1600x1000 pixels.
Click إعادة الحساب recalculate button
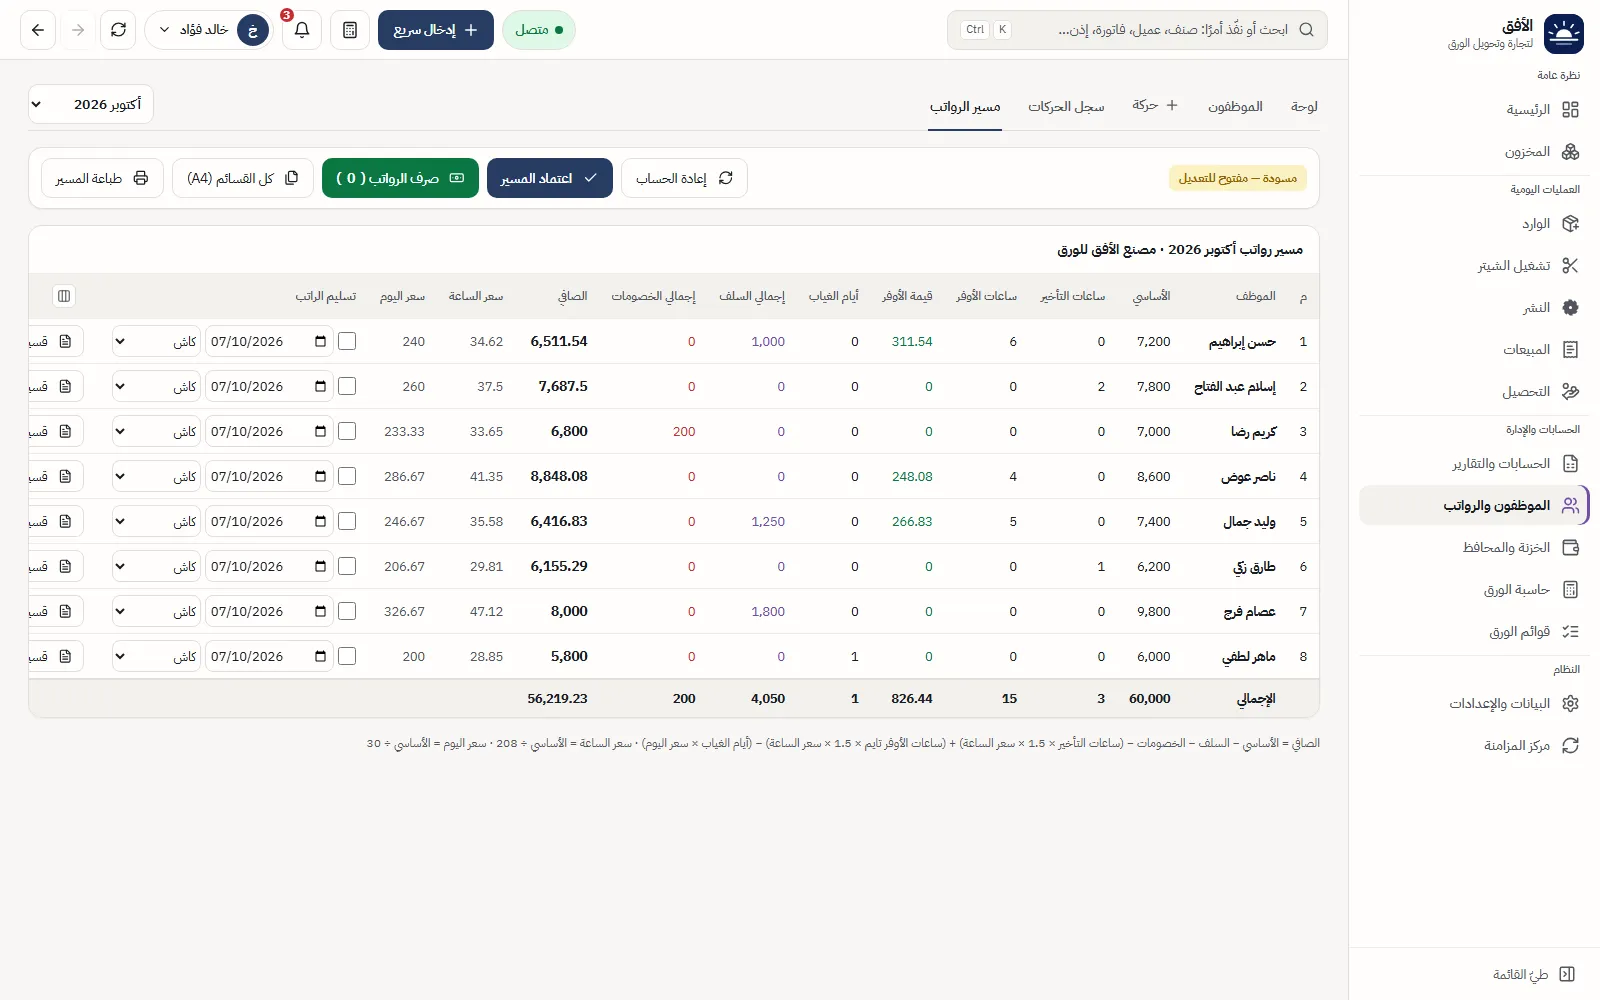[684, 178]
